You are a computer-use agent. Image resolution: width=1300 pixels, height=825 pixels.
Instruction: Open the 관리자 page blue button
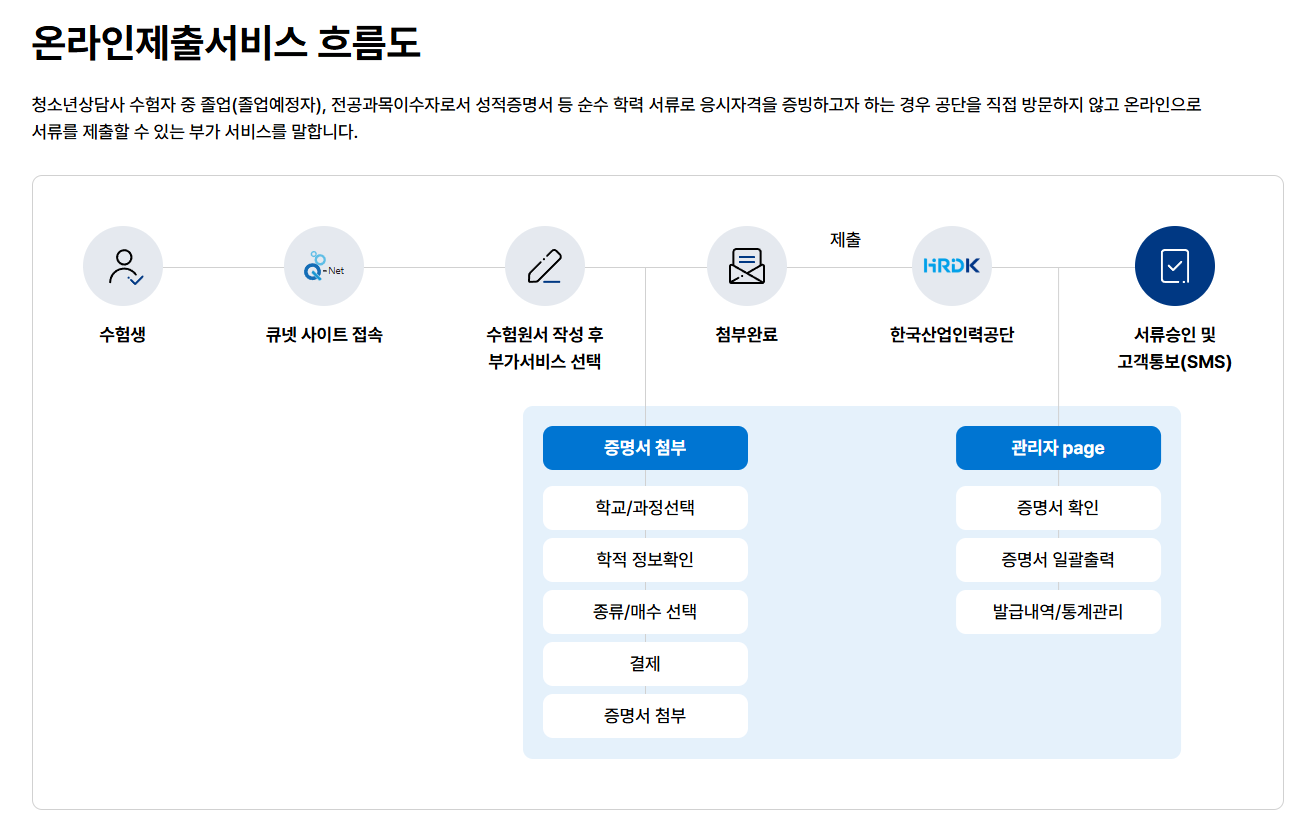pos(1058,448)
